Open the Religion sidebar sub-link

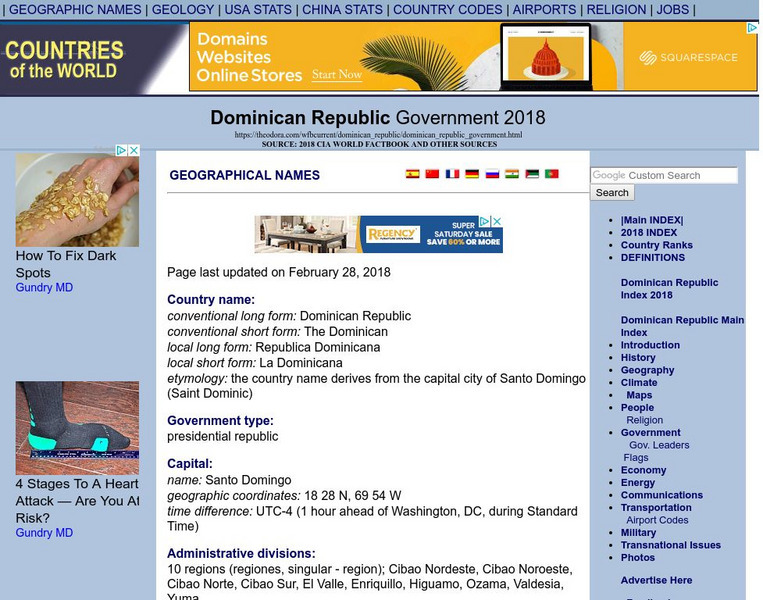coord(644,420)
